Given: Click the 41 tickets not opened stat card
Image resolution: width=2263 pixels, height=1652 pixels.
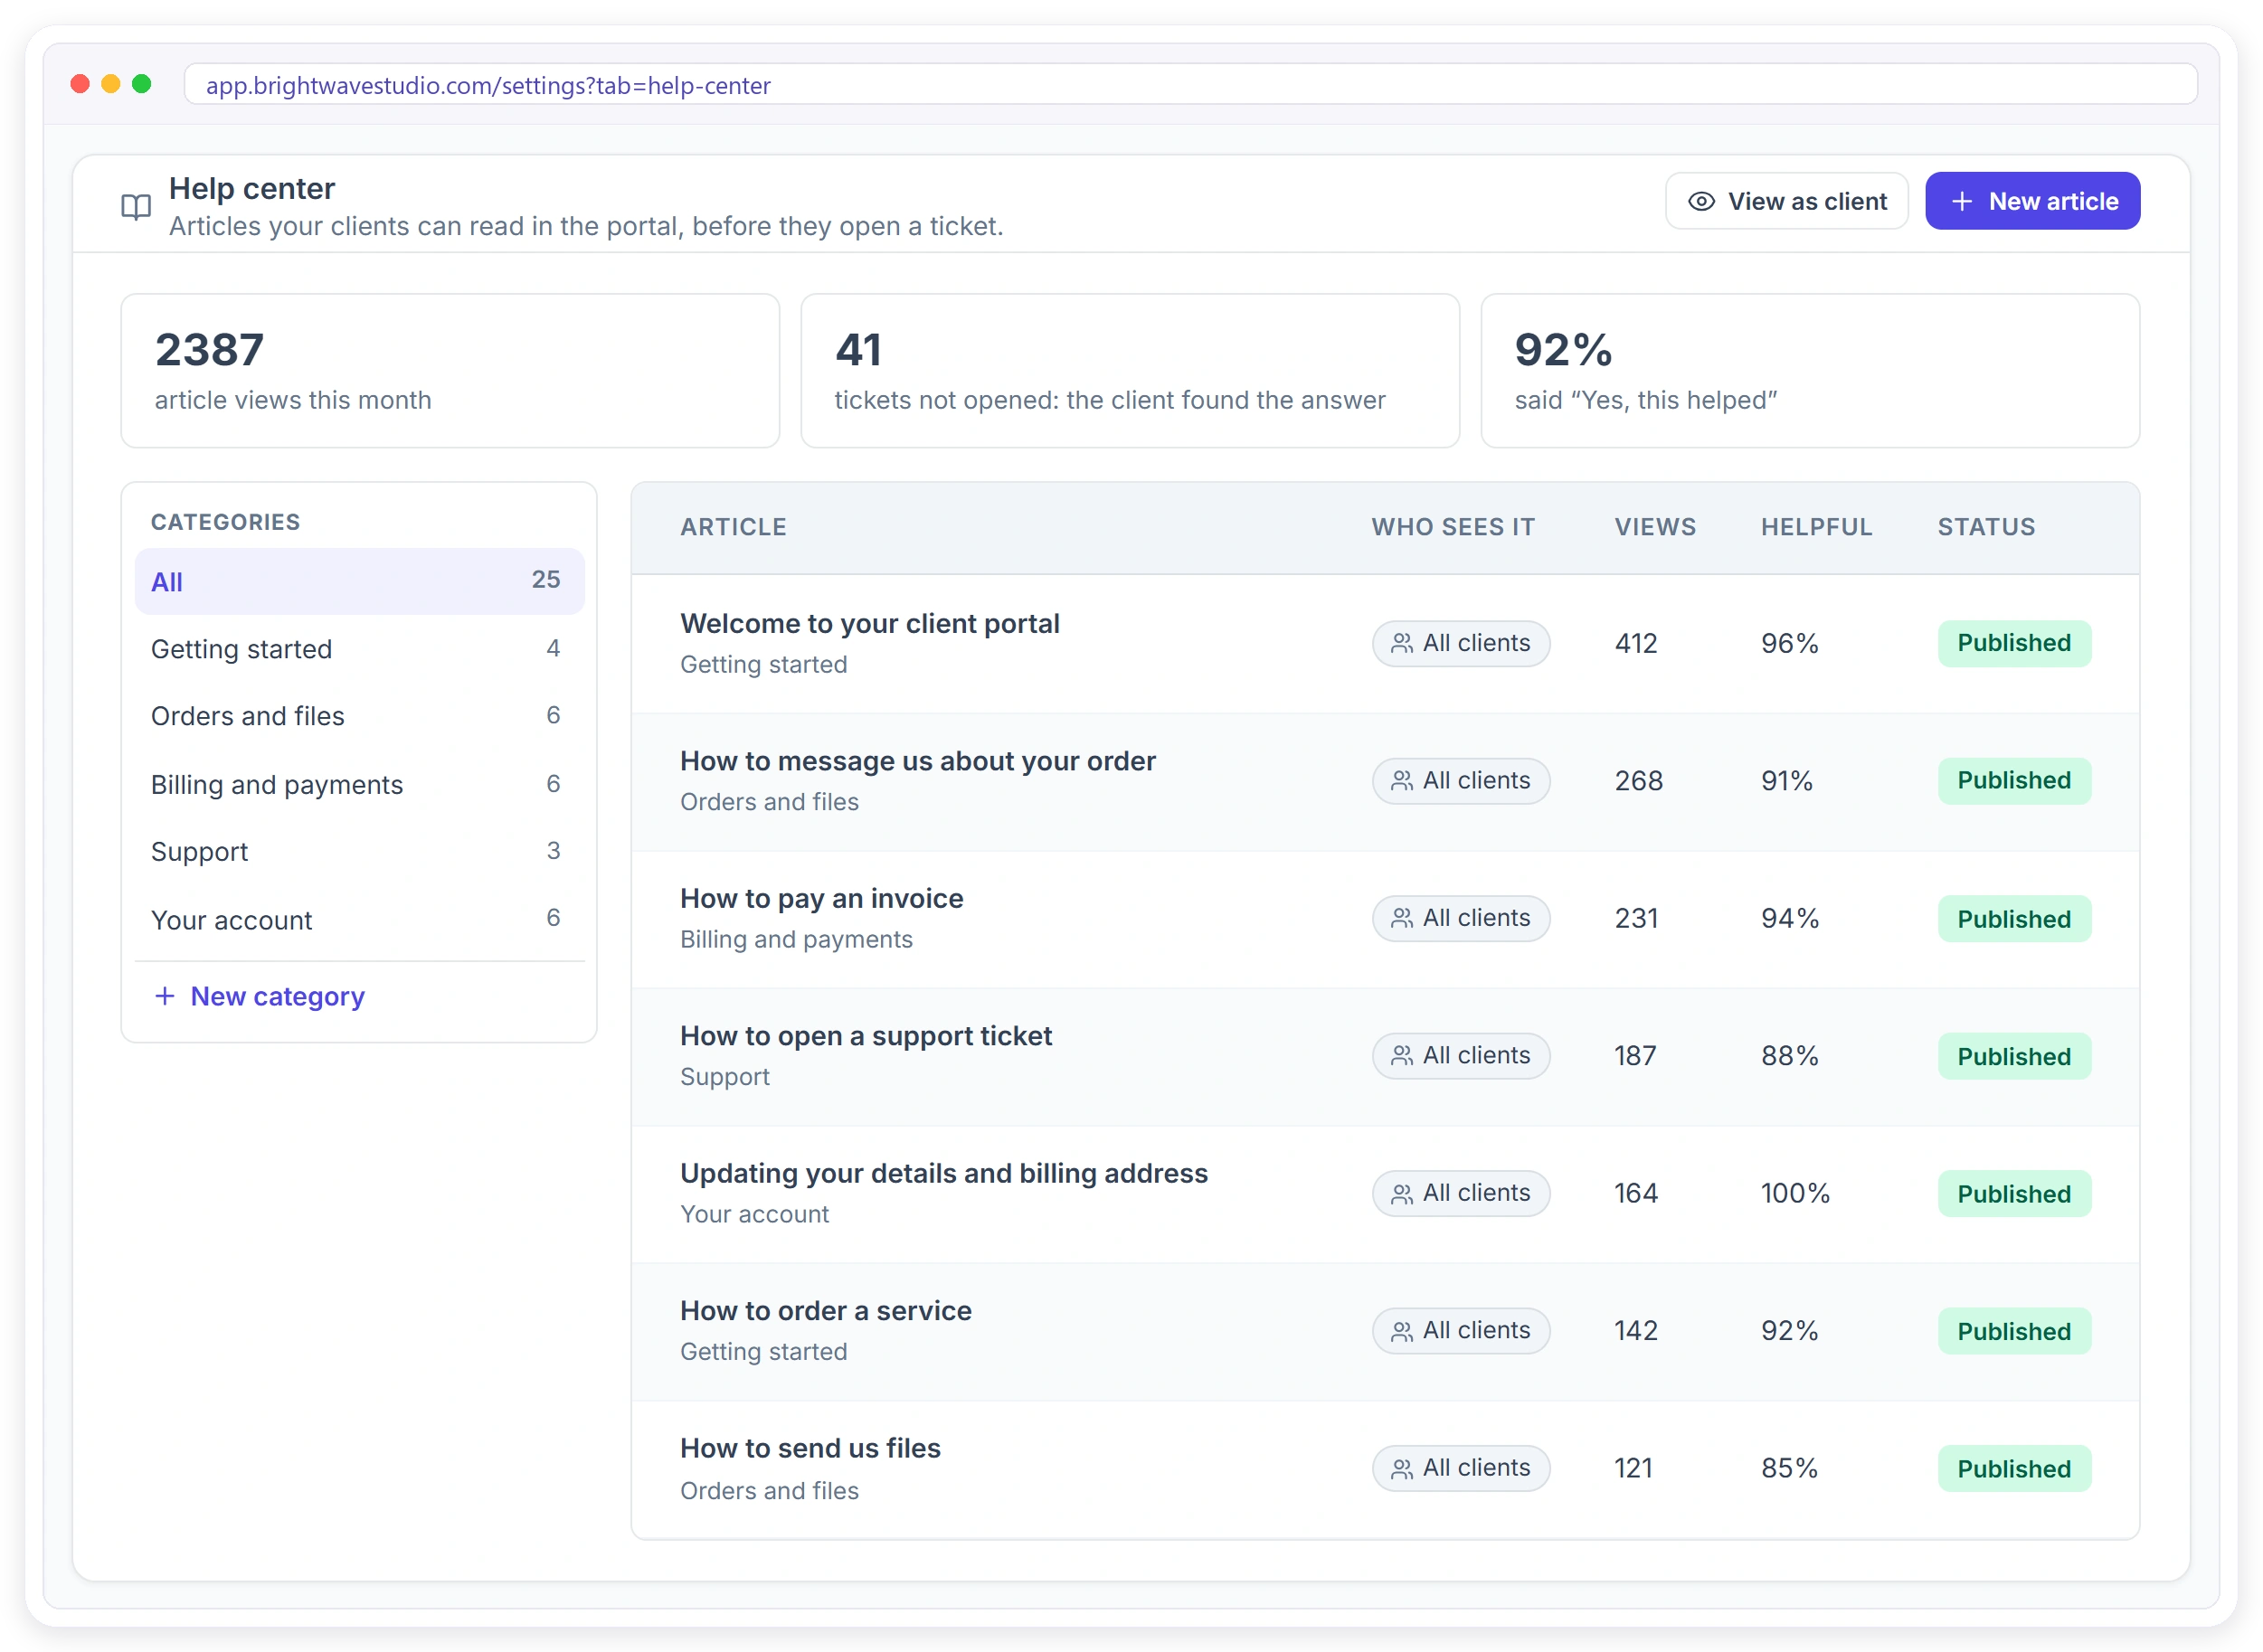Looking at the screenshot, I should point(1130,371).
